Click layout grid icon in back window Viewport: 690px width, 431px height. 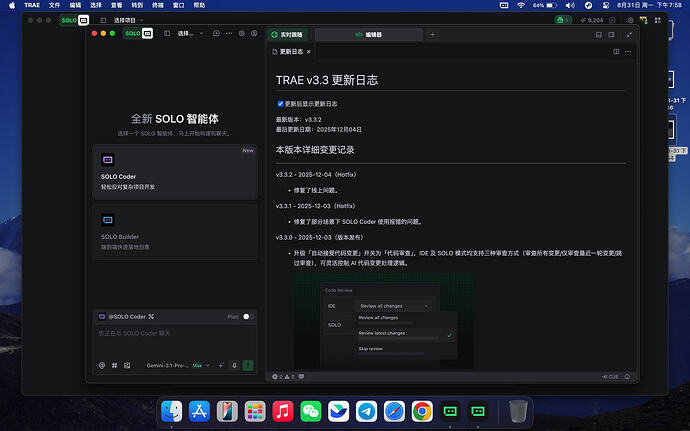657,20
